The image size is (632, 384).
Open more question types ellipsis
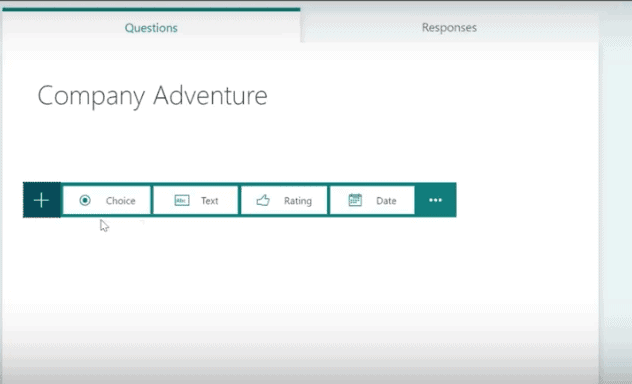[435, 200]
